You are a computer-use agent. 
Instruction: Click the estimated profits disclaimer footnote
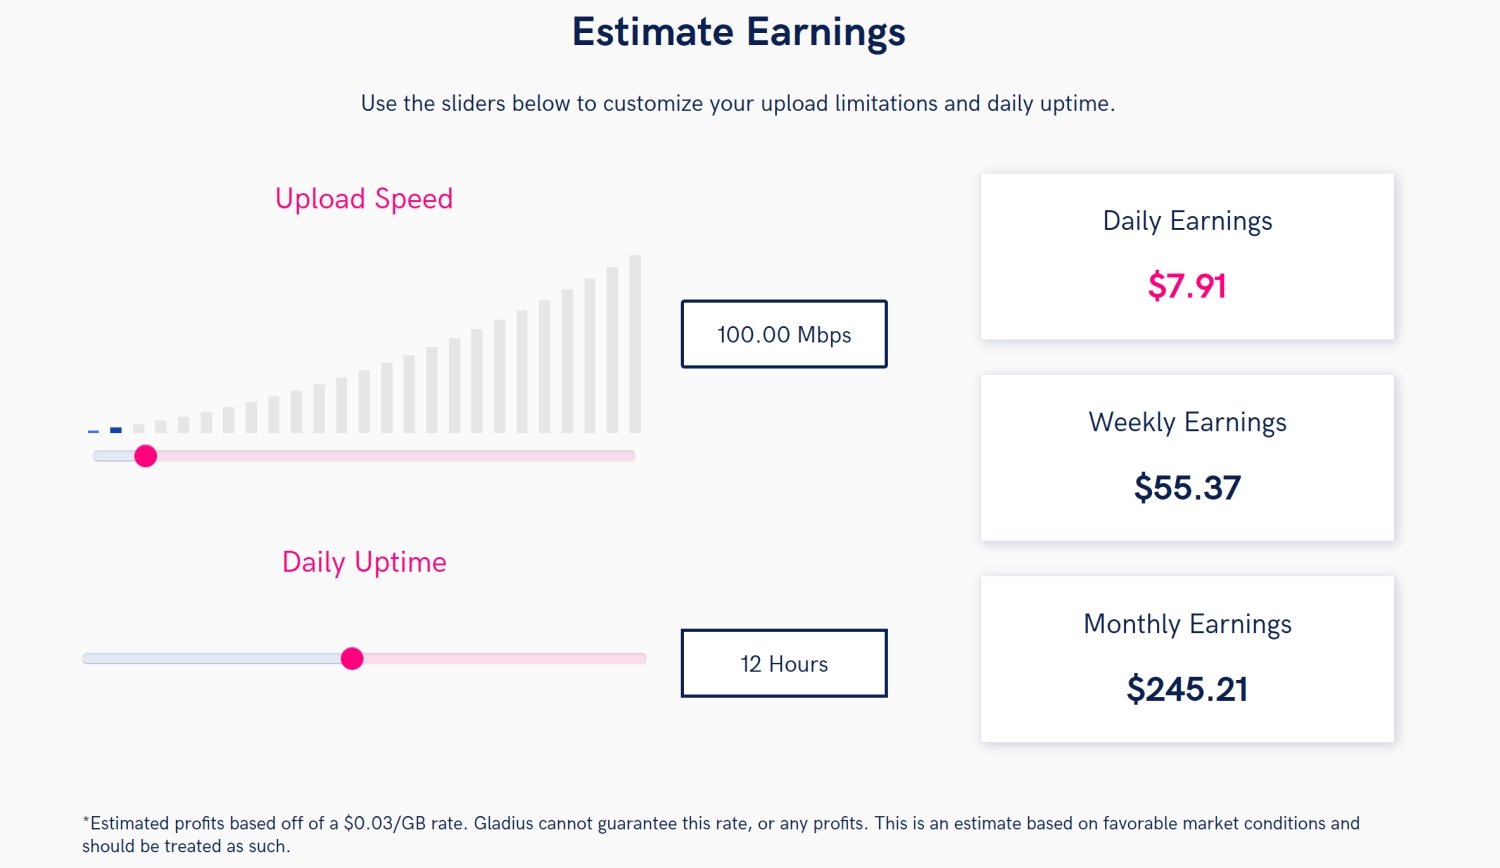pos(720,834)
